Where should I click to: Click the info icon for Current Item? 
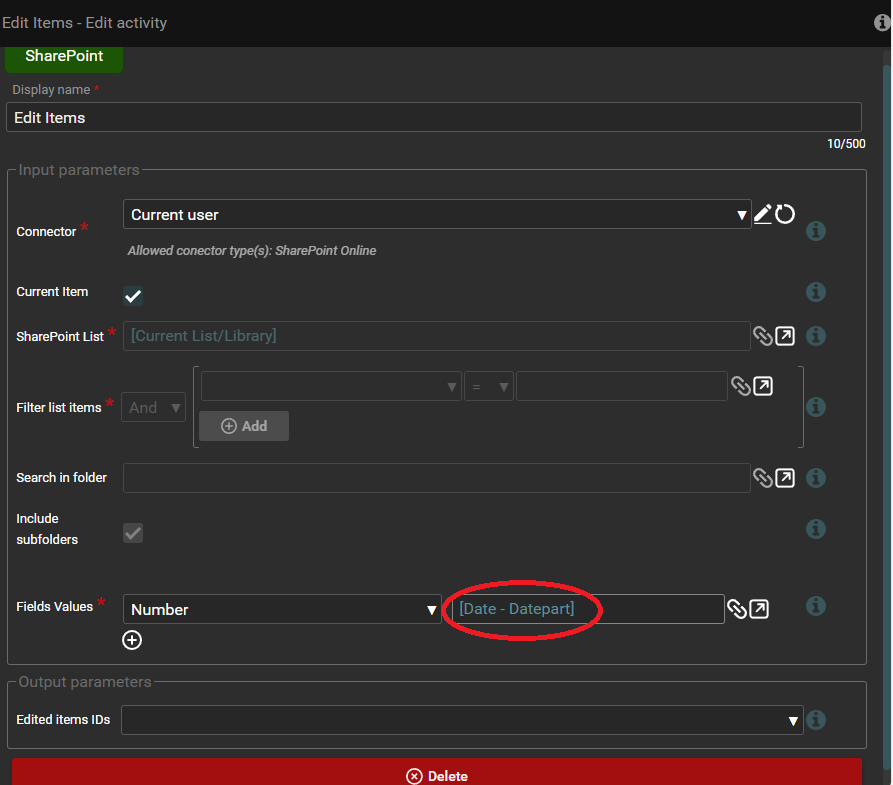coord(815,292)
